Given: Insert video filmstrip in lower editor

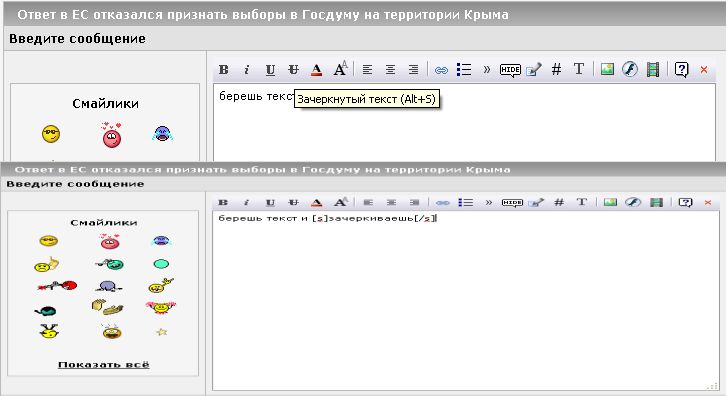Looking at the screenshot, I should pos(657,202).
